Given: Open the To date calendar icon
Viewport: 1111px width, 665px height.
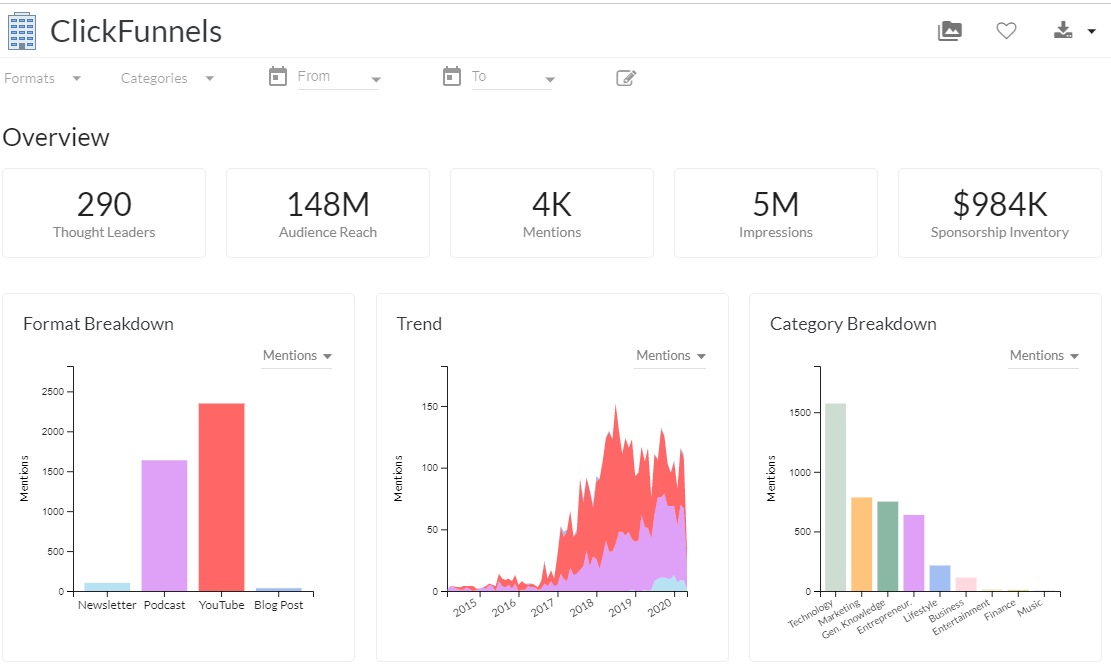Looking at the screenshot, I should (451, 76).
